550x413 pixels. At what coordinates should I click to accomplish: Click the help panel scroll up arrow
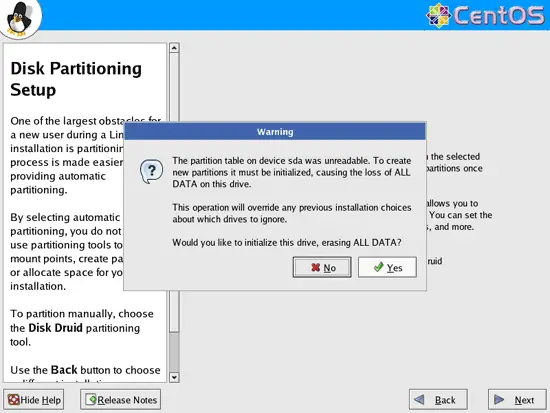(174, 48)
